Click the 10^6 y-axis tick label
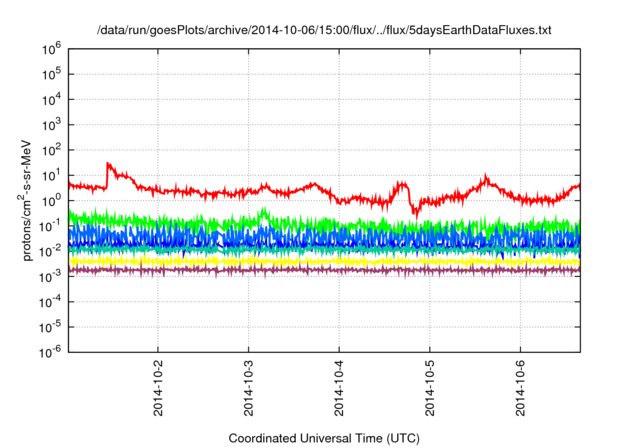The image size is (640, 448). click(x=51, y=49)
